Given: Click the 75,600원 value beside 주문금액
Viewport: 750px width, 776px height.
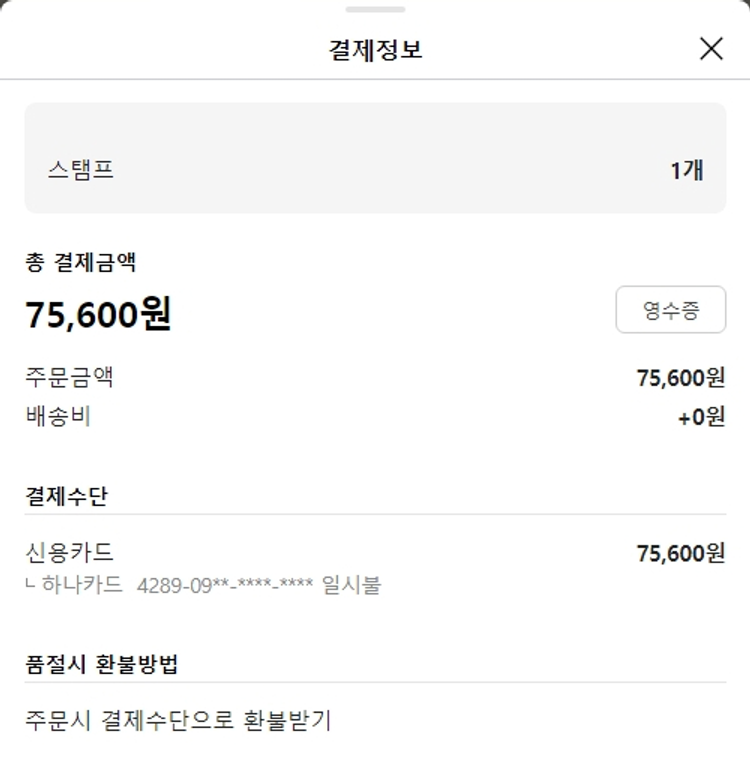Looking at the screenshot, I should tap(680, 377).
